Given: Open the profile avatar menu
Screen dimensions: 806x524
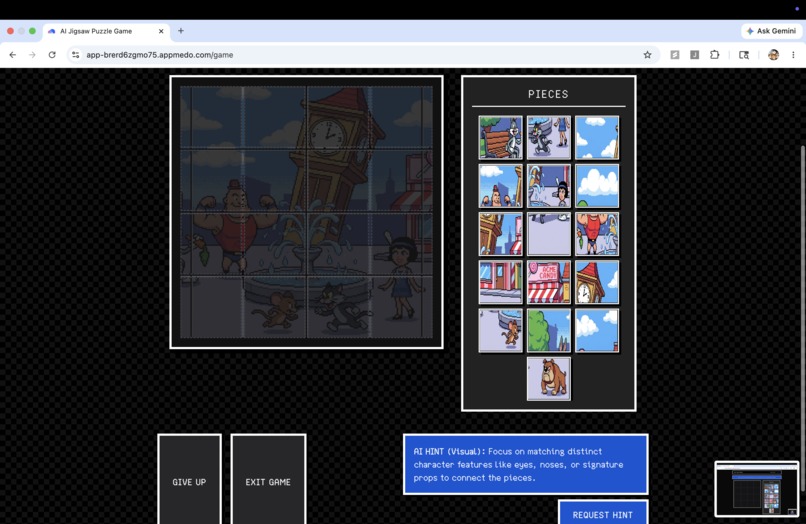Looking at the screenshot, I should pyautogui.click(x=773, y=55).
